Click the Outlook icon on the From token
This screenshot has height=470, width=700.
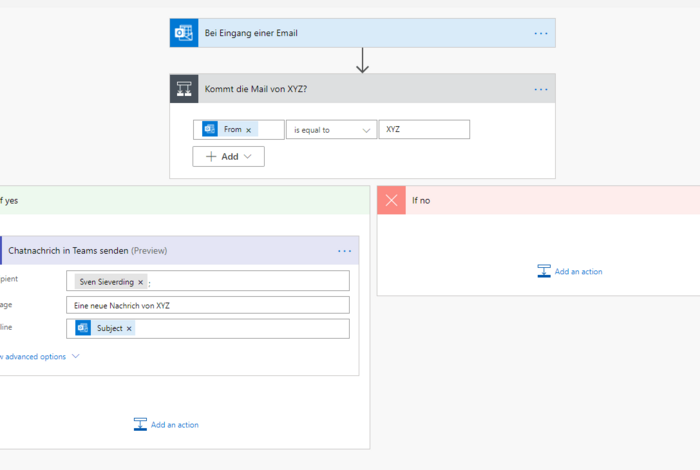[210, 129]
